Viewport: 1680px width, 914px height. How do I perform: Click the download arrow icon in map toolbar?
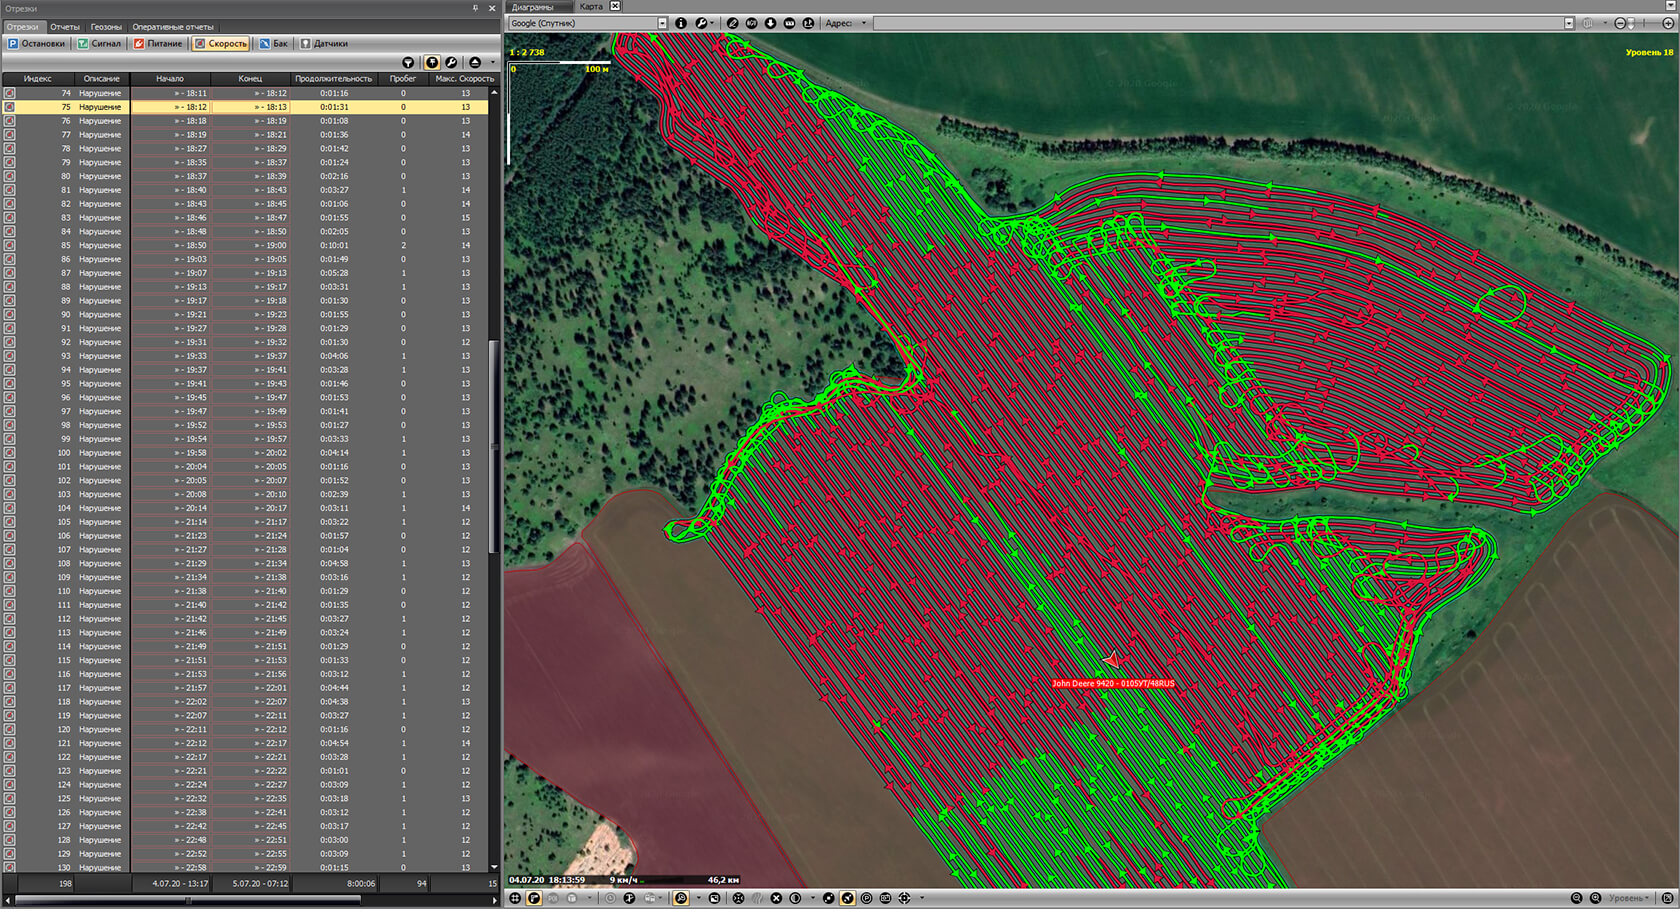(770, 23)
